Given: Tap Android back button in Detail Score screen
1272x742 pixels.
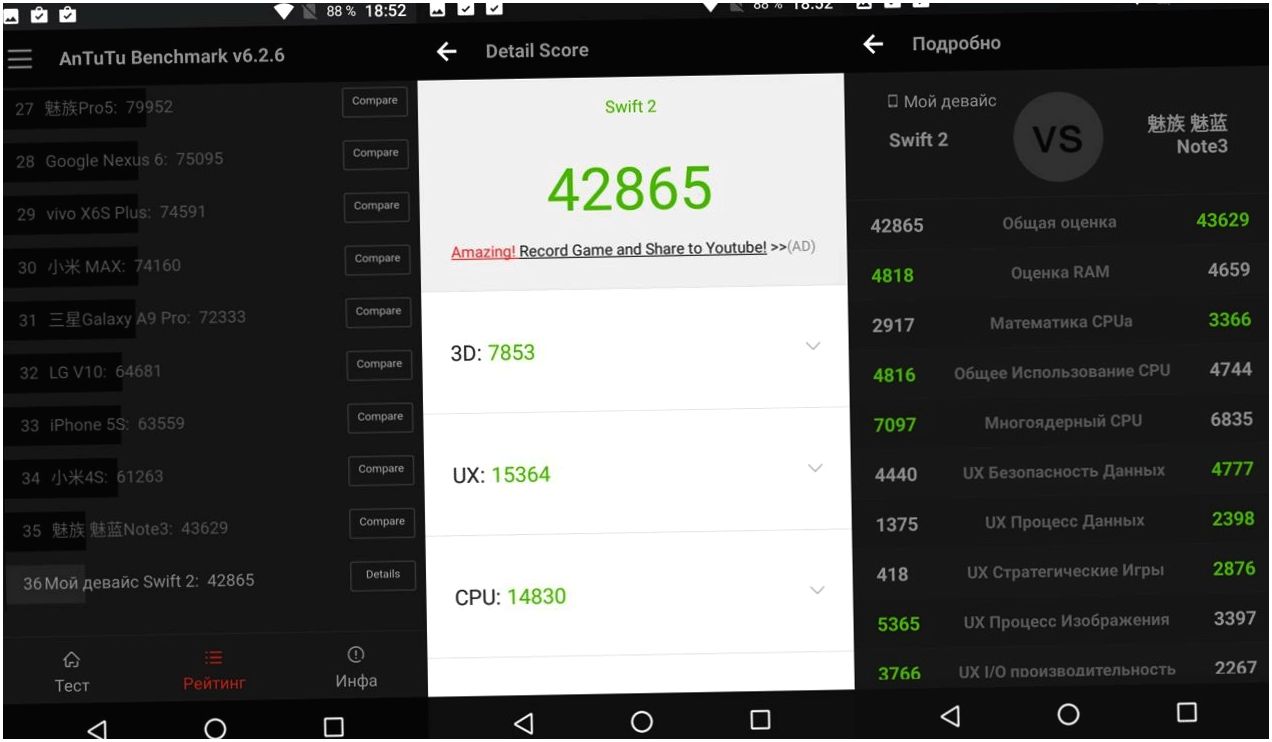Looking at the screenshot, I should [x=523, y=722].
